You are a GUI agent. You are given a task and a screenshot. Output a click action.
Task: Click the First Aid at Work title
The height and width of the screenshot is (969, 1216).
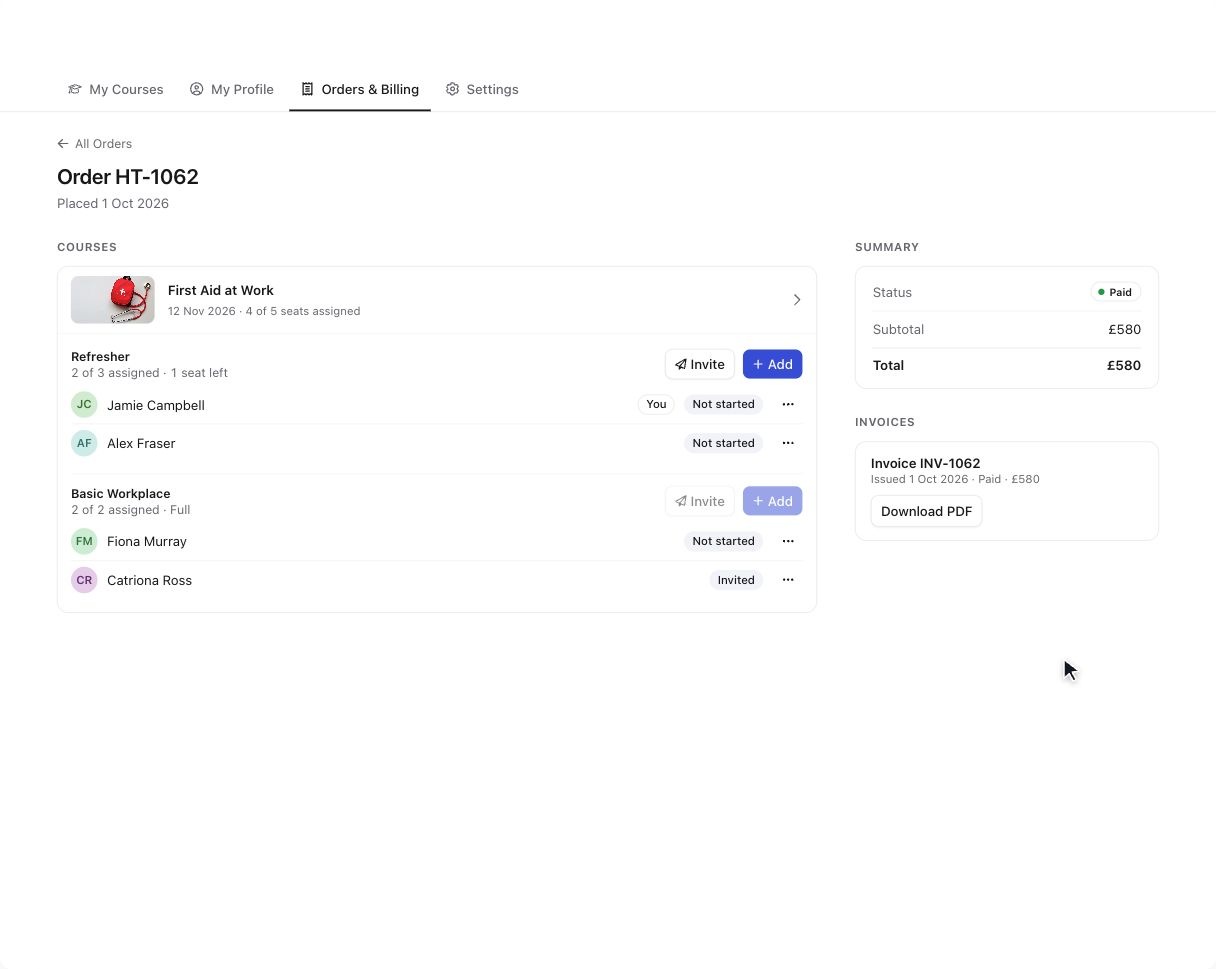pyautogui.click(x=221, y=290)
